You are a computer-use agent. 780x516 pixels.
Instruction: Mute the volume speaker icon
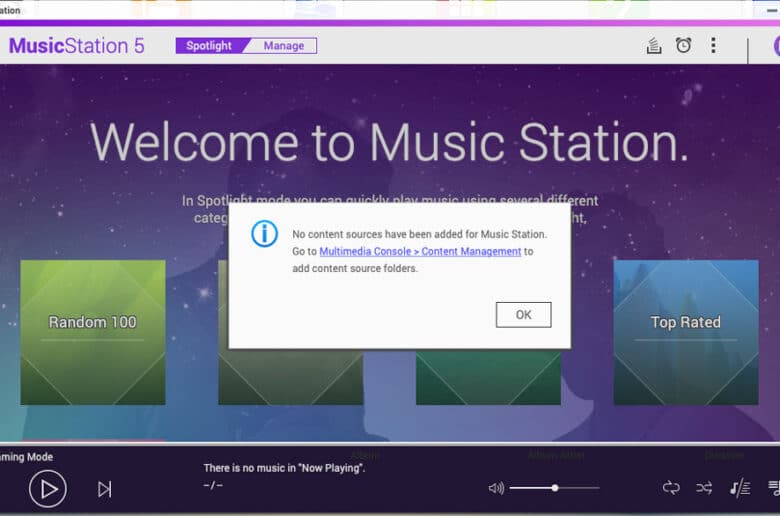(496, 488)
